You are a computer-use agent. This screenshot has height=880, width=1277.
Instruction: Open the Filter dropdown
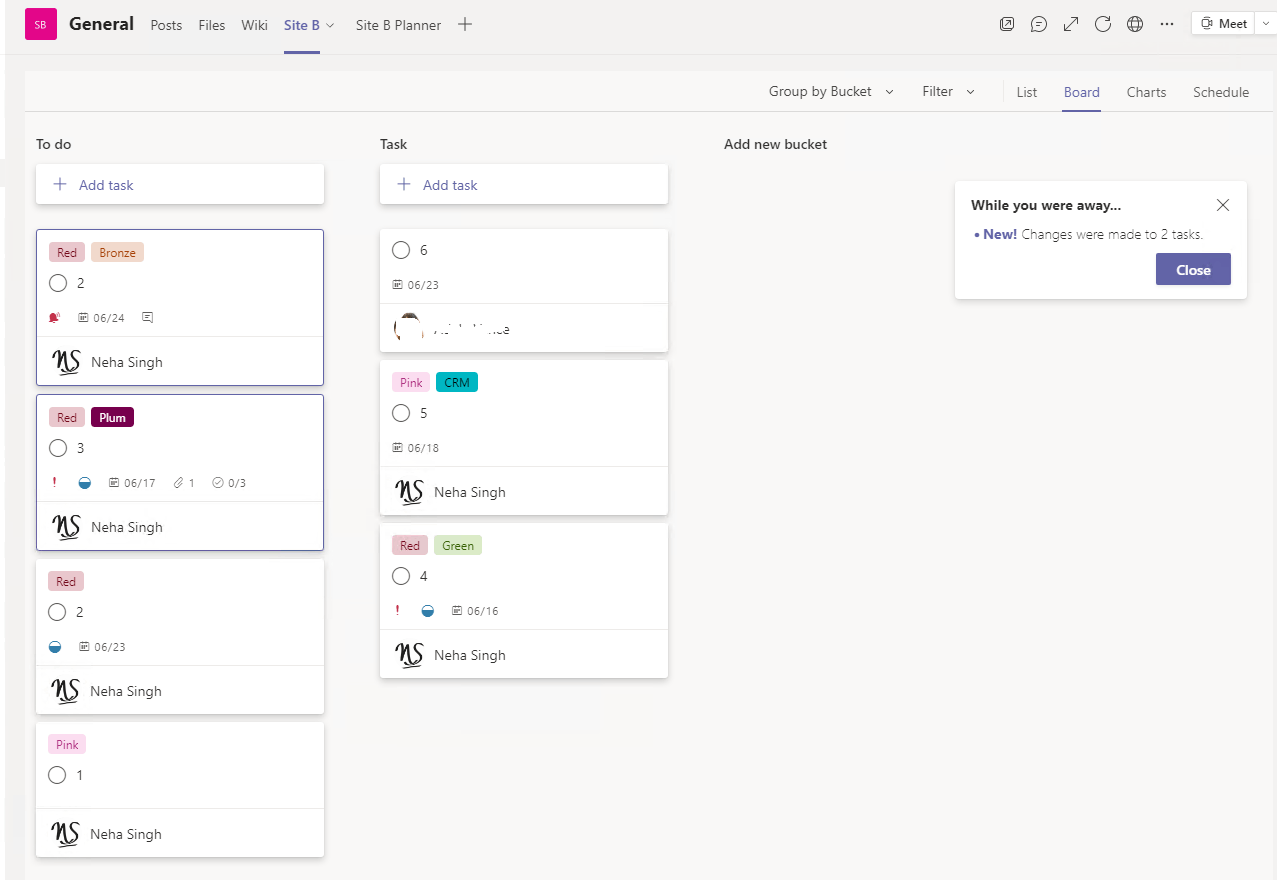949,91
